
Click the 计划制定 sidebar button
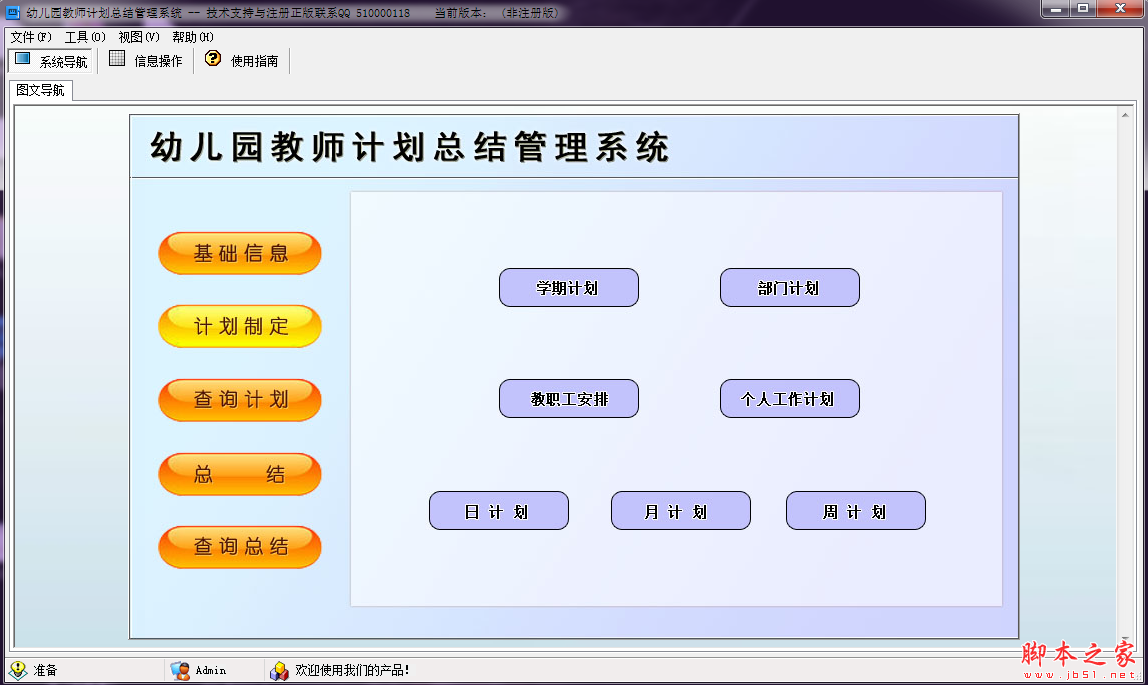tap(239, 326)
